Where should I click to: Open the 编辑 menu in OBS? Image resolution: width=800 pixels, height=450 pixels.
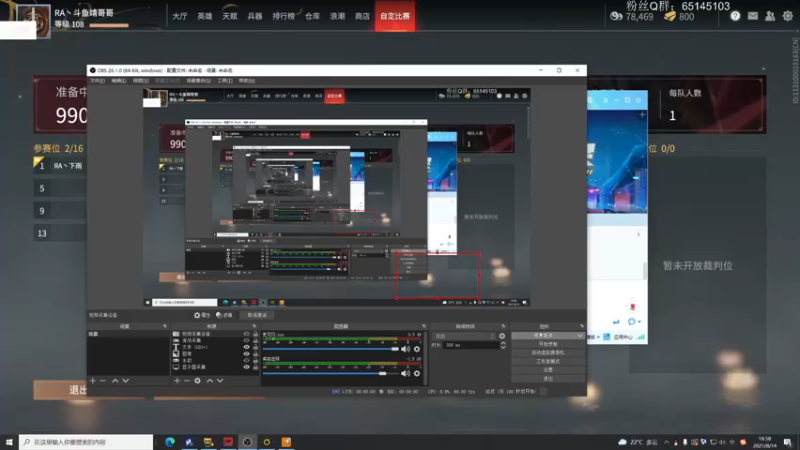119,81
